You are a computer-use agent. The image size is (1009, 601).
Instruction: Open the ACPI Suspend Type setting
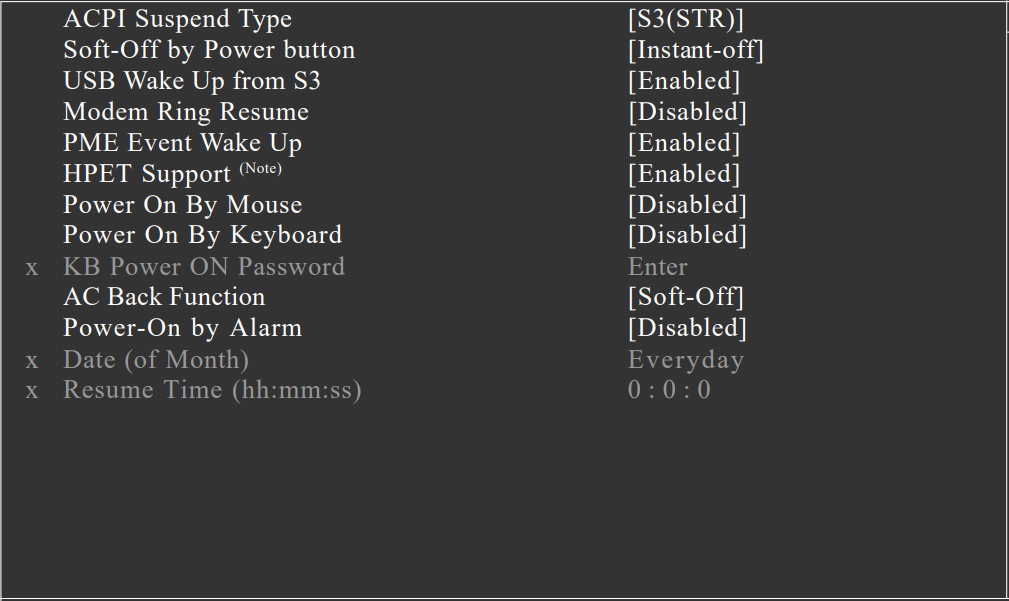tap(178, 19)
